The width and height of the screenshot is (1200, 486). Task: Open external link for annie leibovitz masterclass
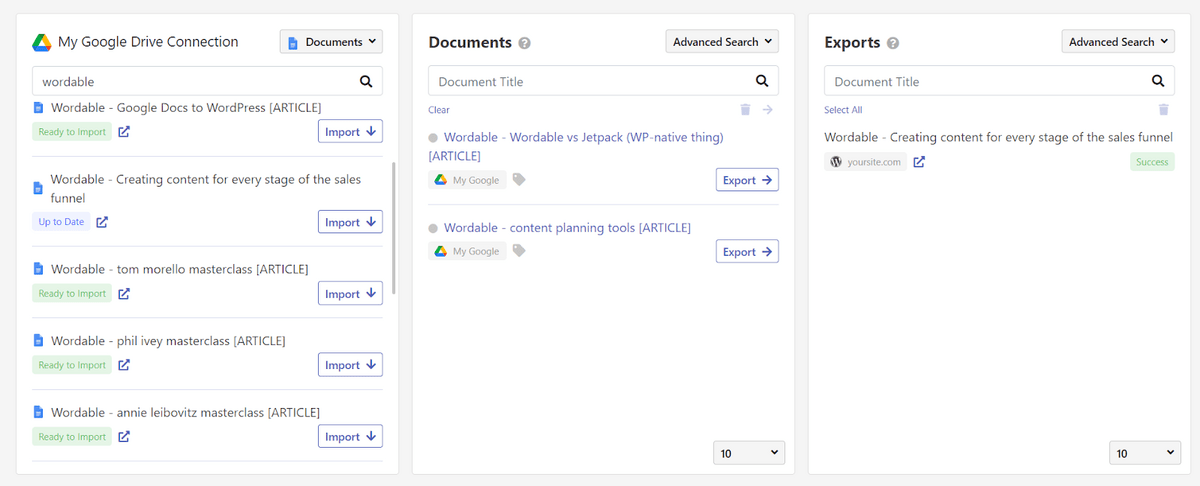coord(124,437)
